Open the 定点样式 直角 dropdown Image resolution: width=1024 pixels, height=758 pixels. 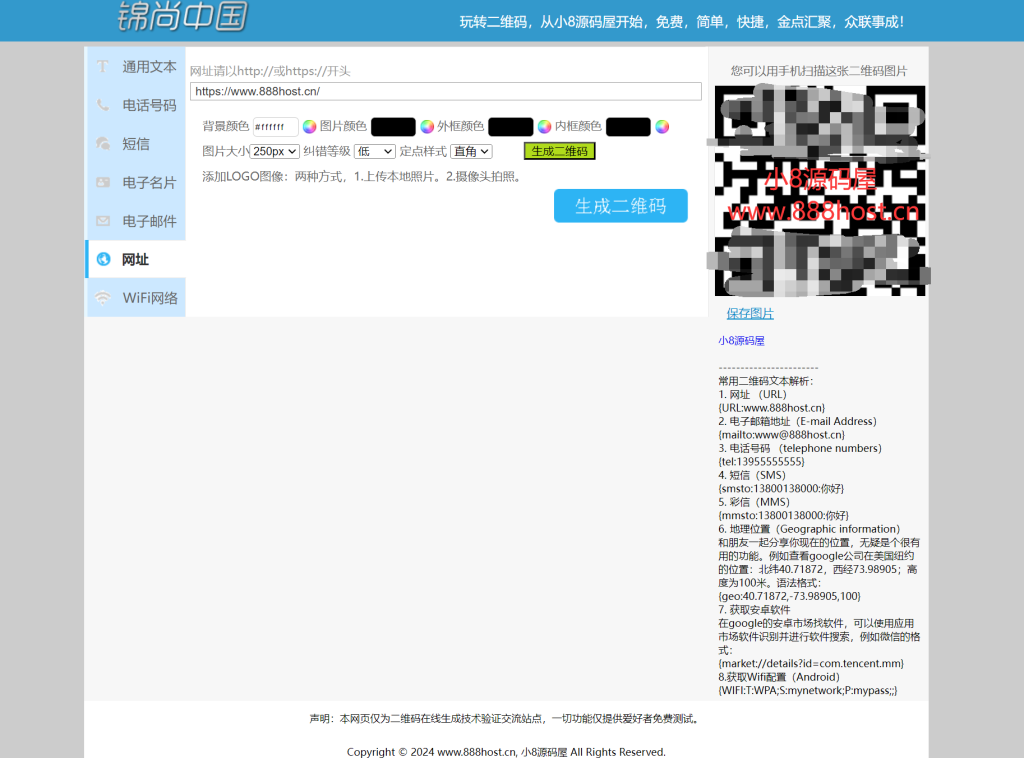pos(471,151)
